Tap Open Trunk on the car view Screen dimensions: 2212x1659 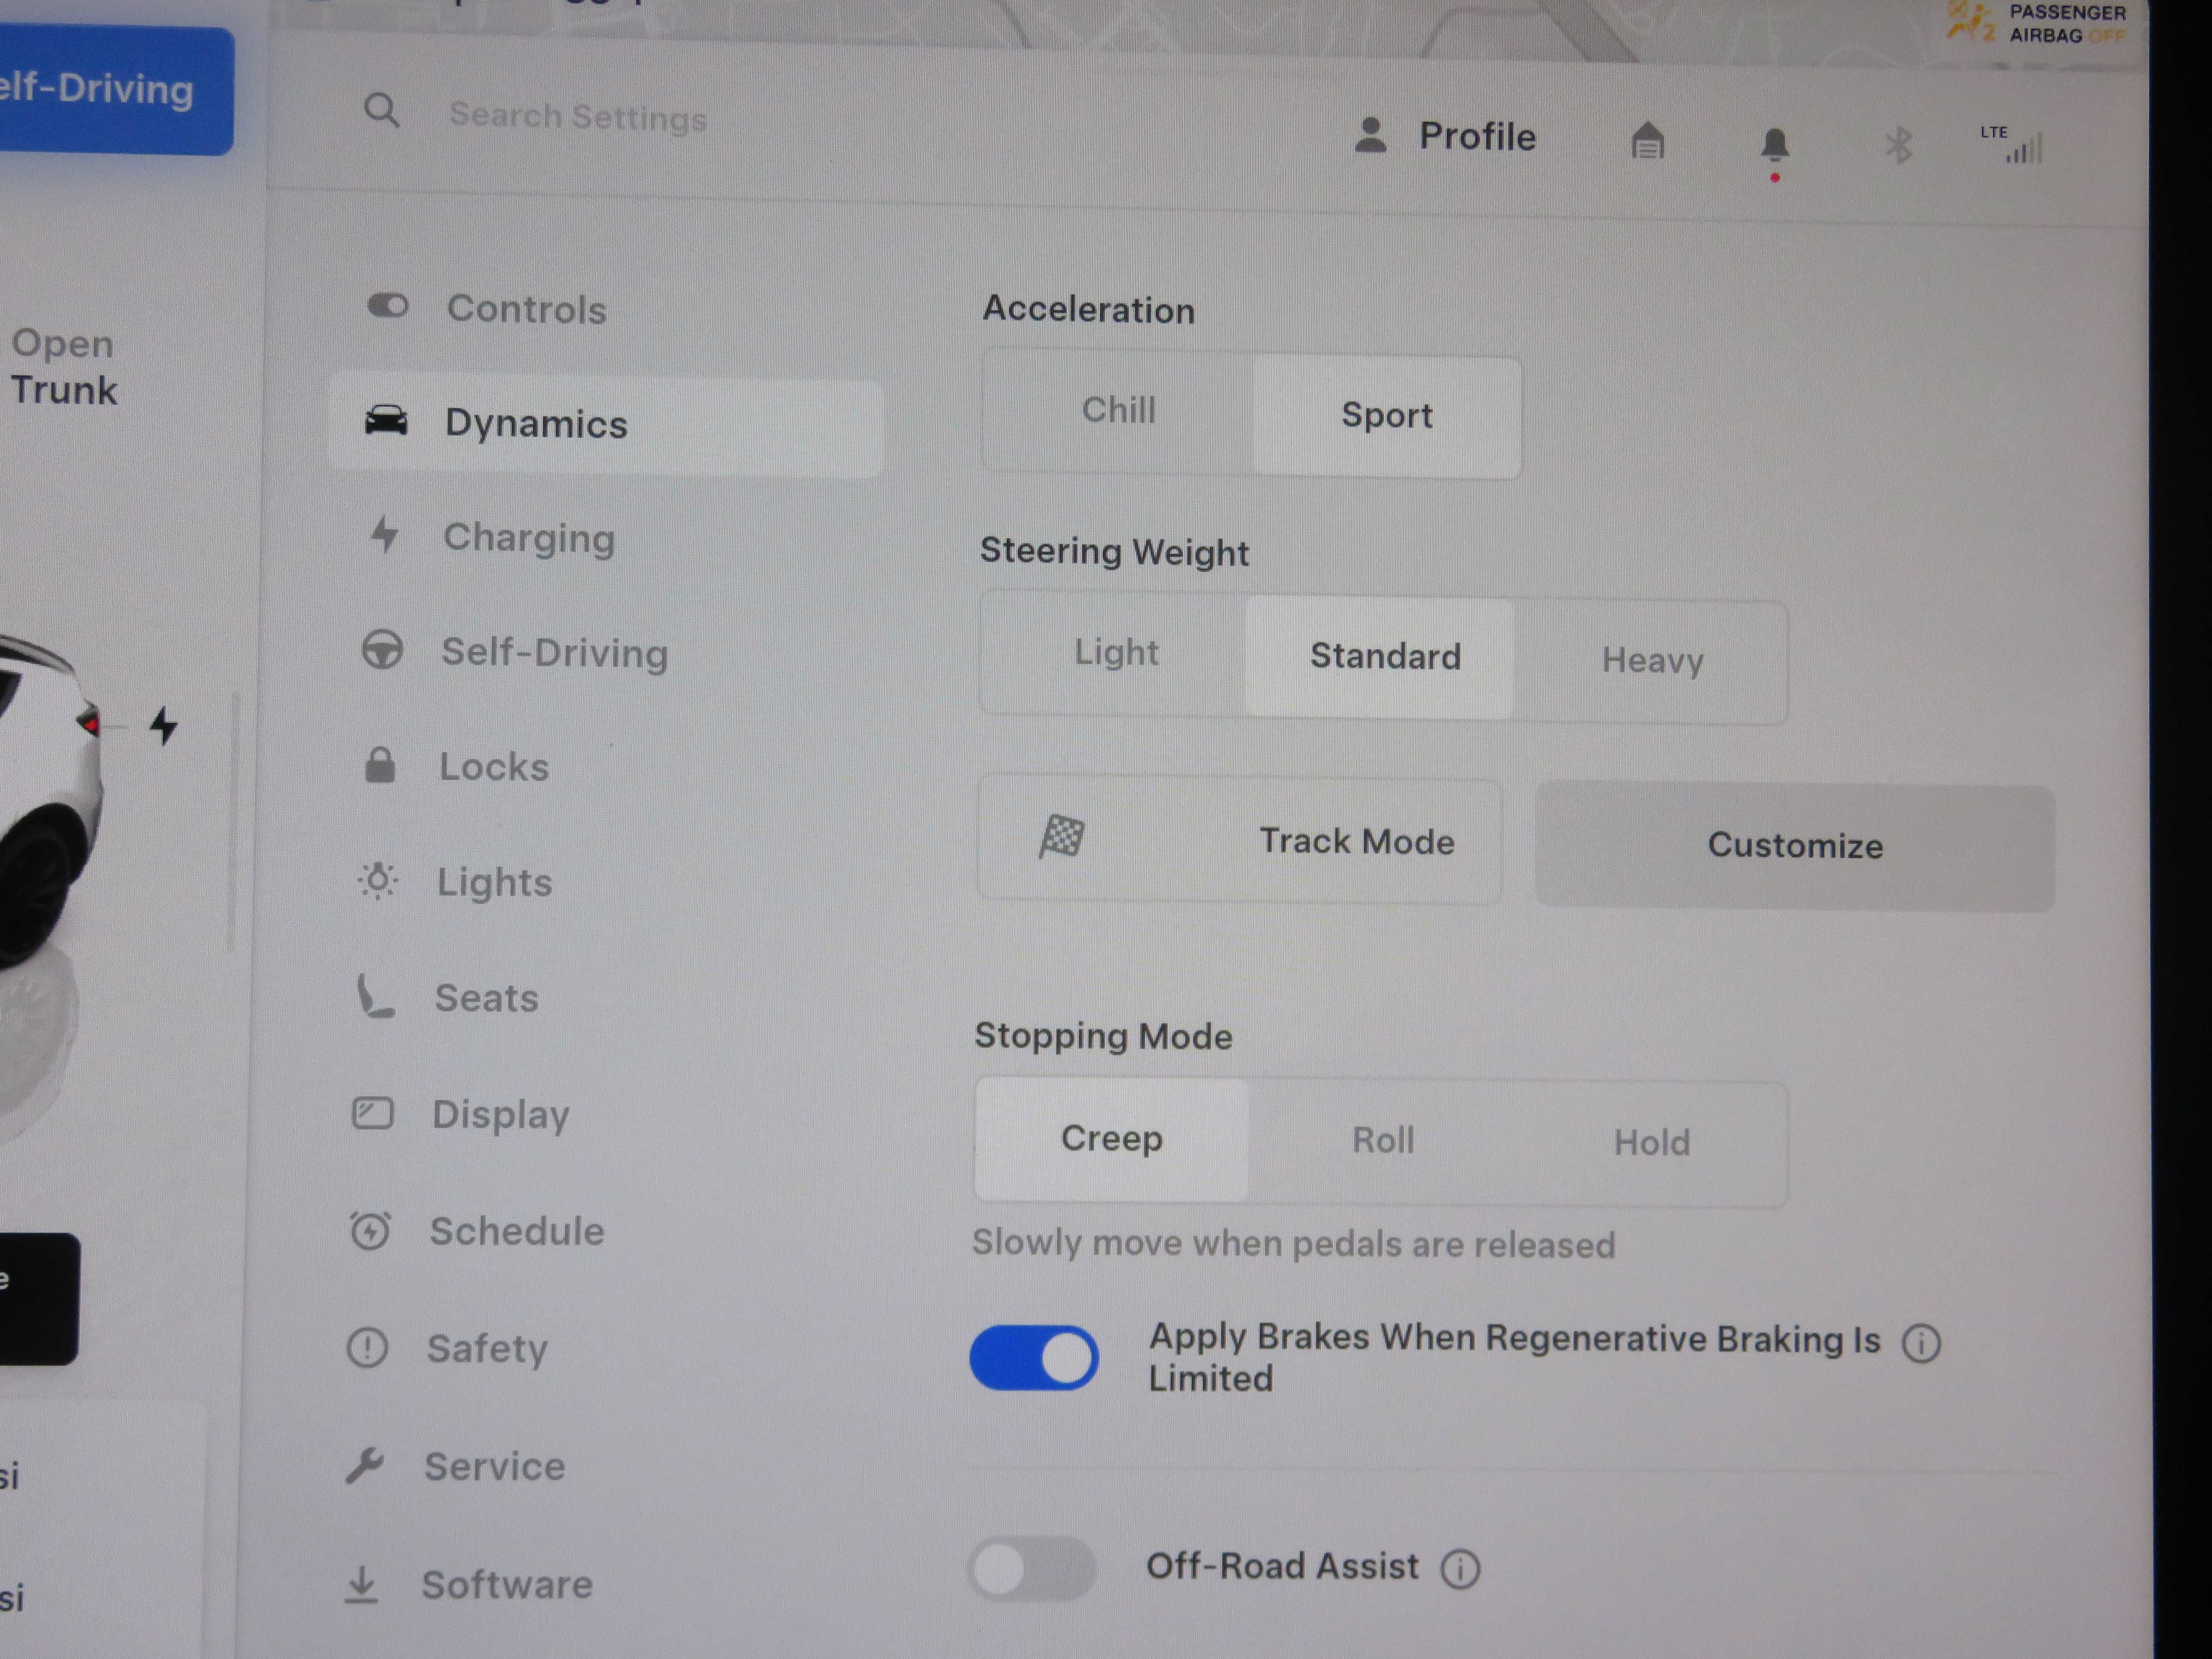64,367
